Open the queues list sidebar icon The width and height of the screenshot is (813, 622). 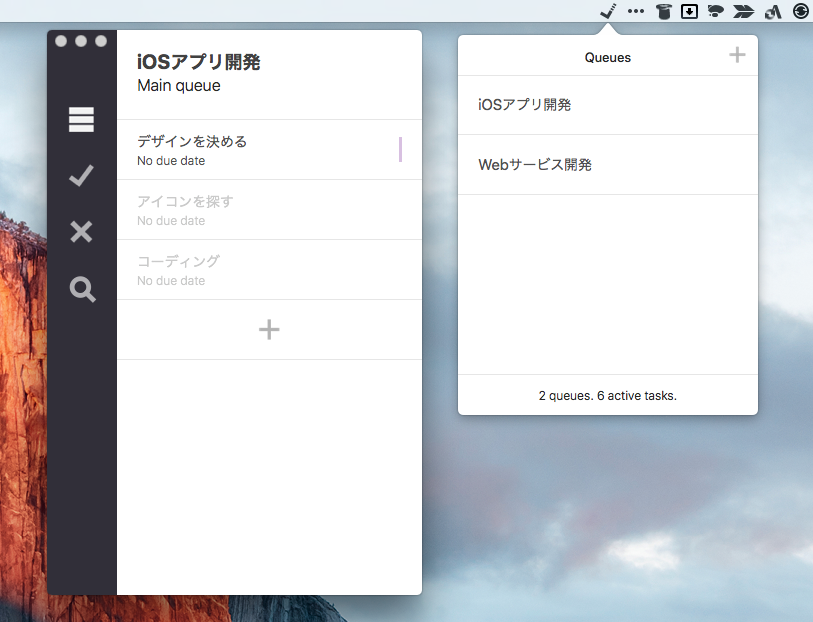(81, 120)
